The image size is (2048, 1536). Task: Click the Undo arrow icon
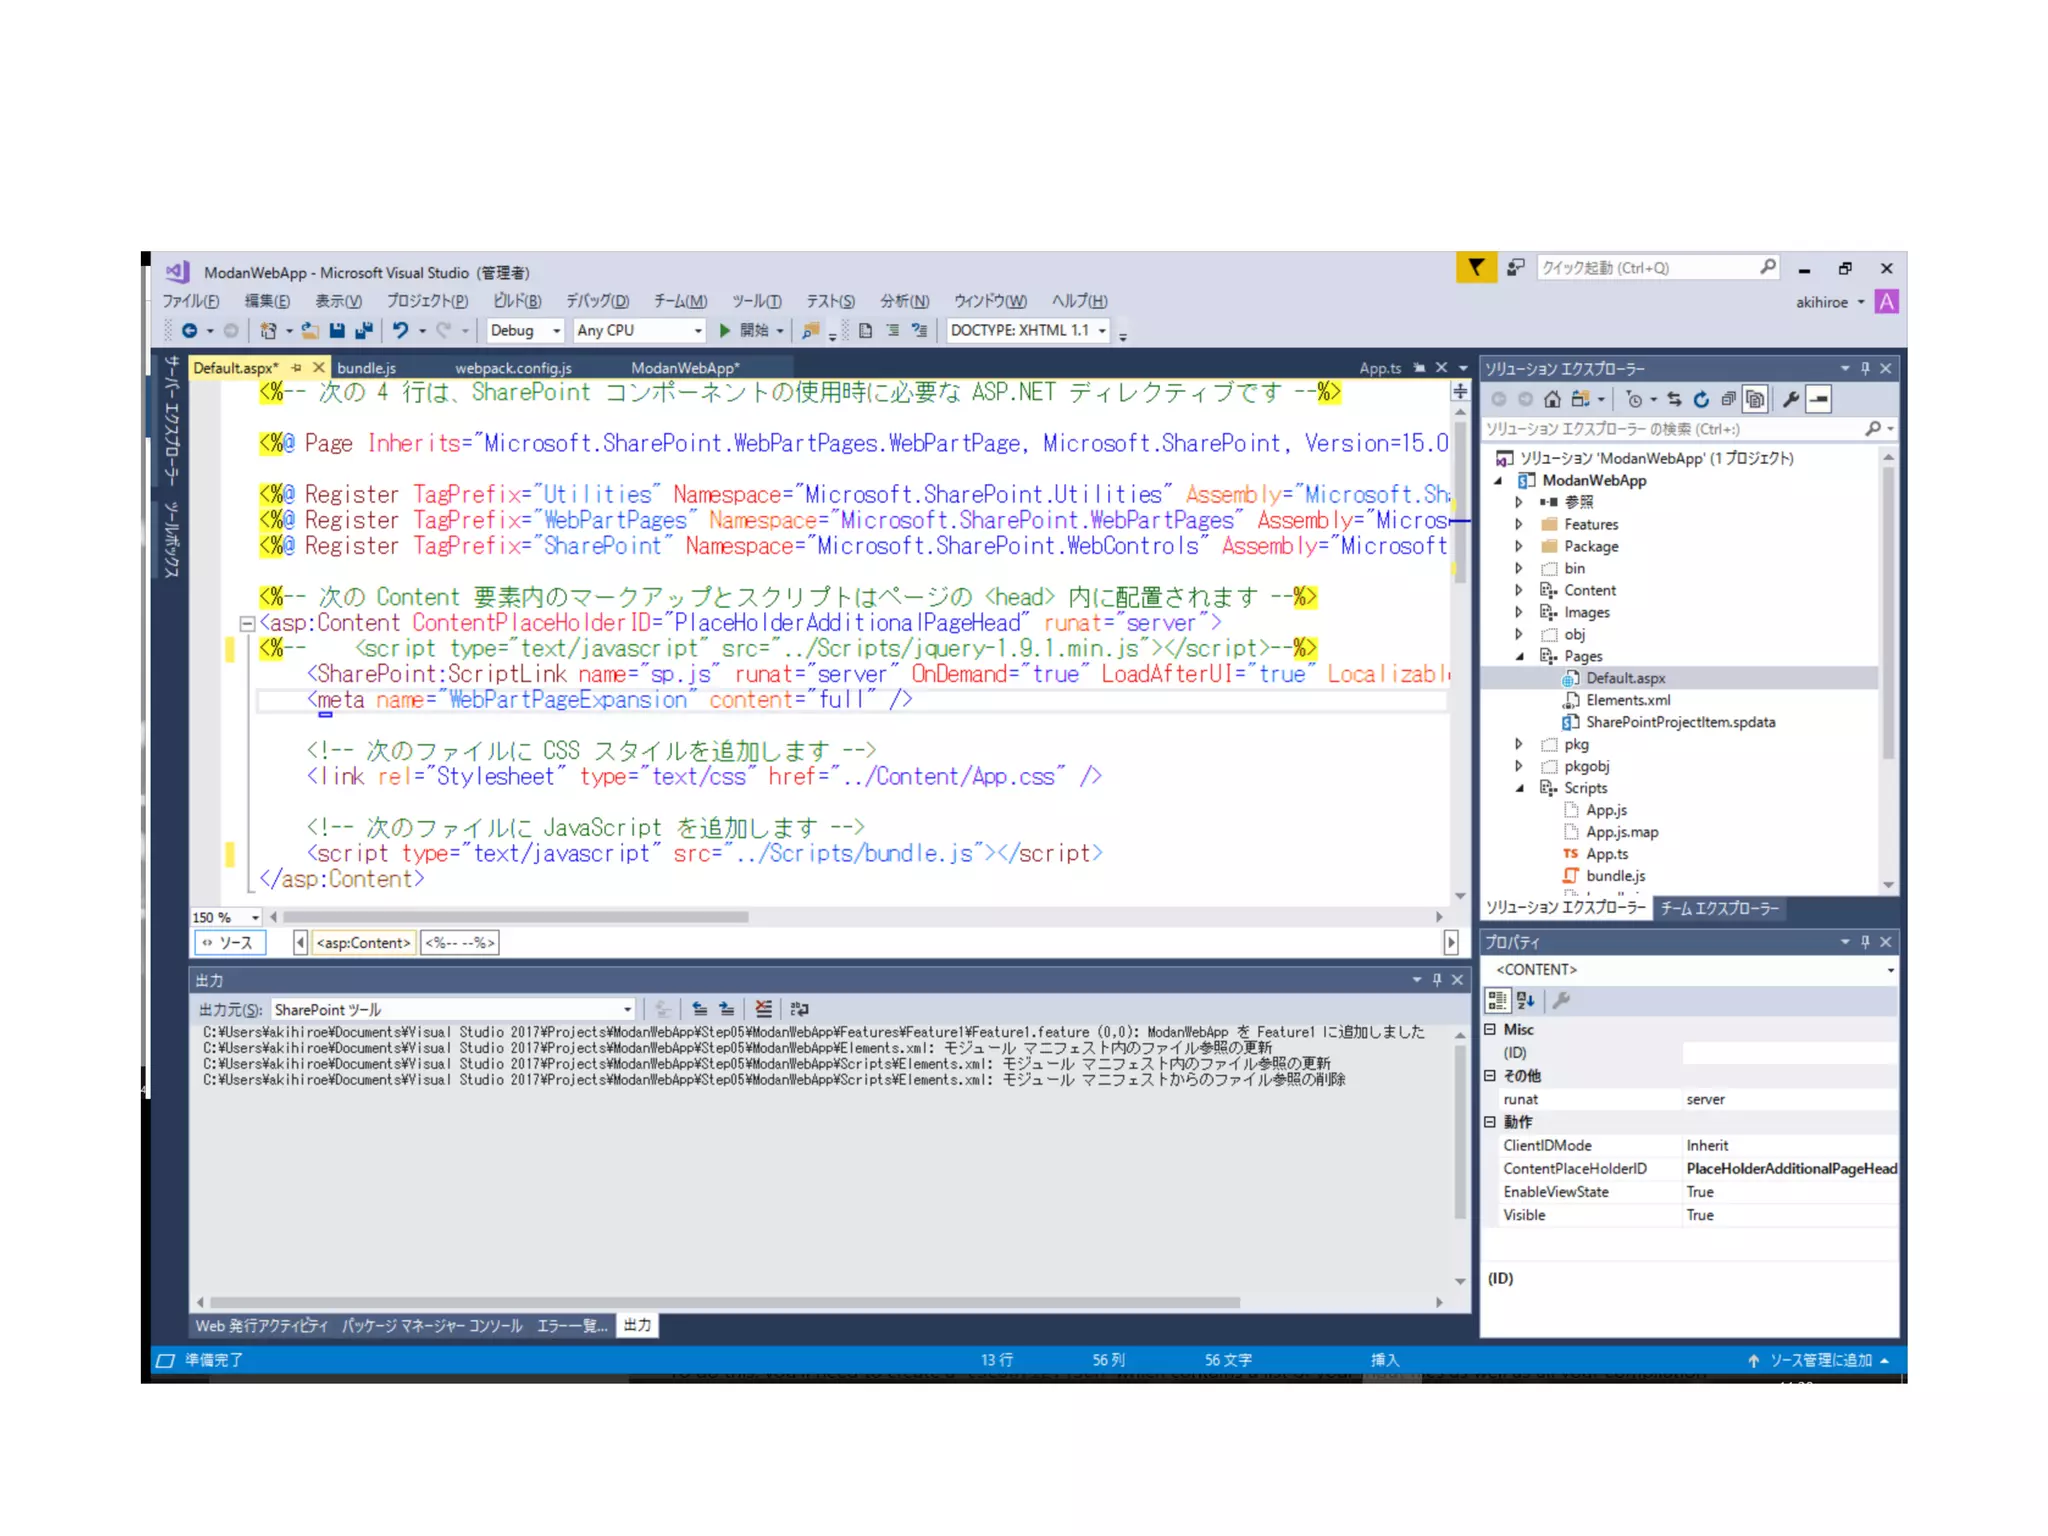coord(400,330)
